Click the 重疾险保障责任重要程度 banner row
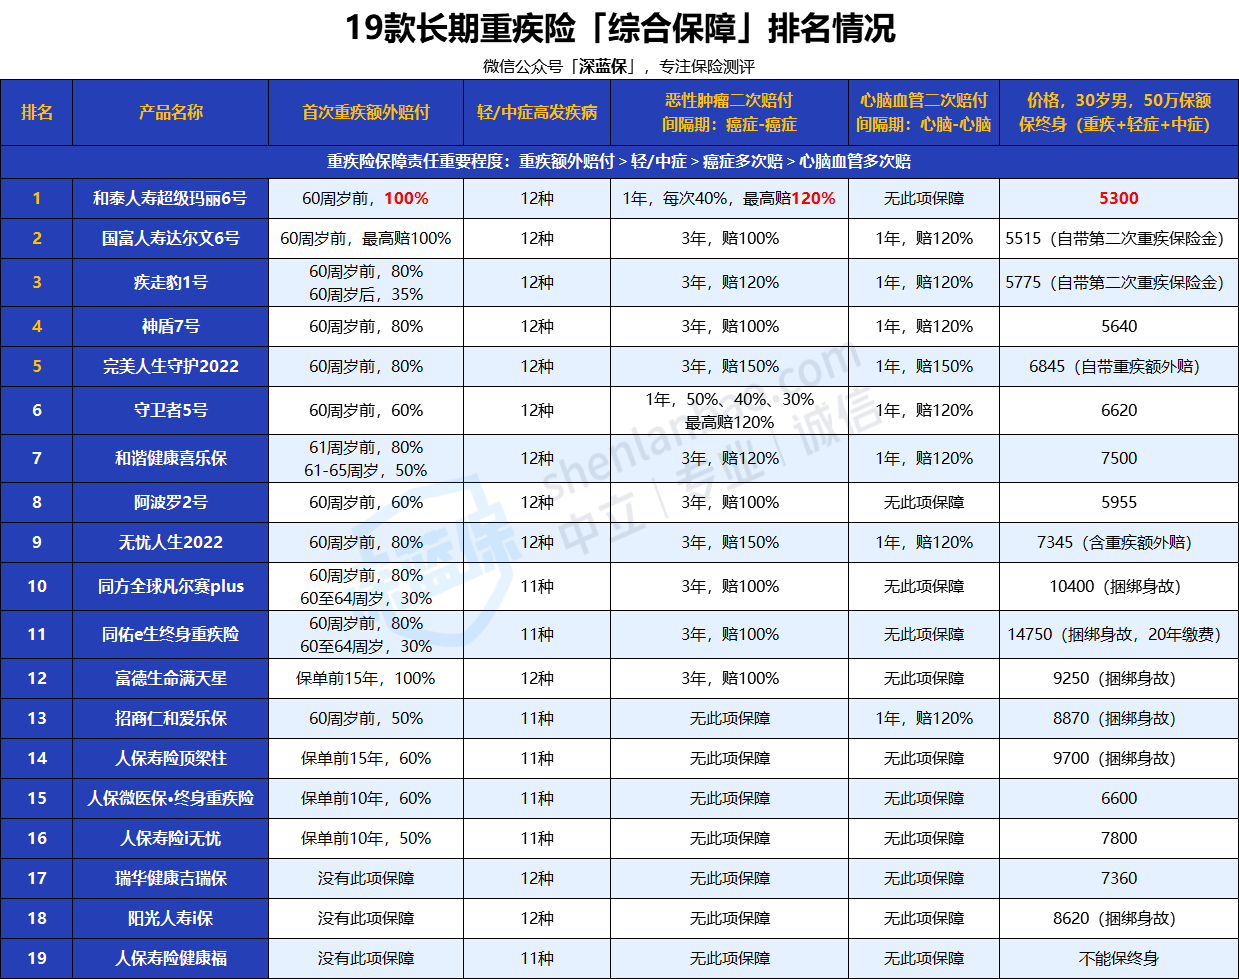Viewport: 1239px width, 979px height. pos(619,161)
